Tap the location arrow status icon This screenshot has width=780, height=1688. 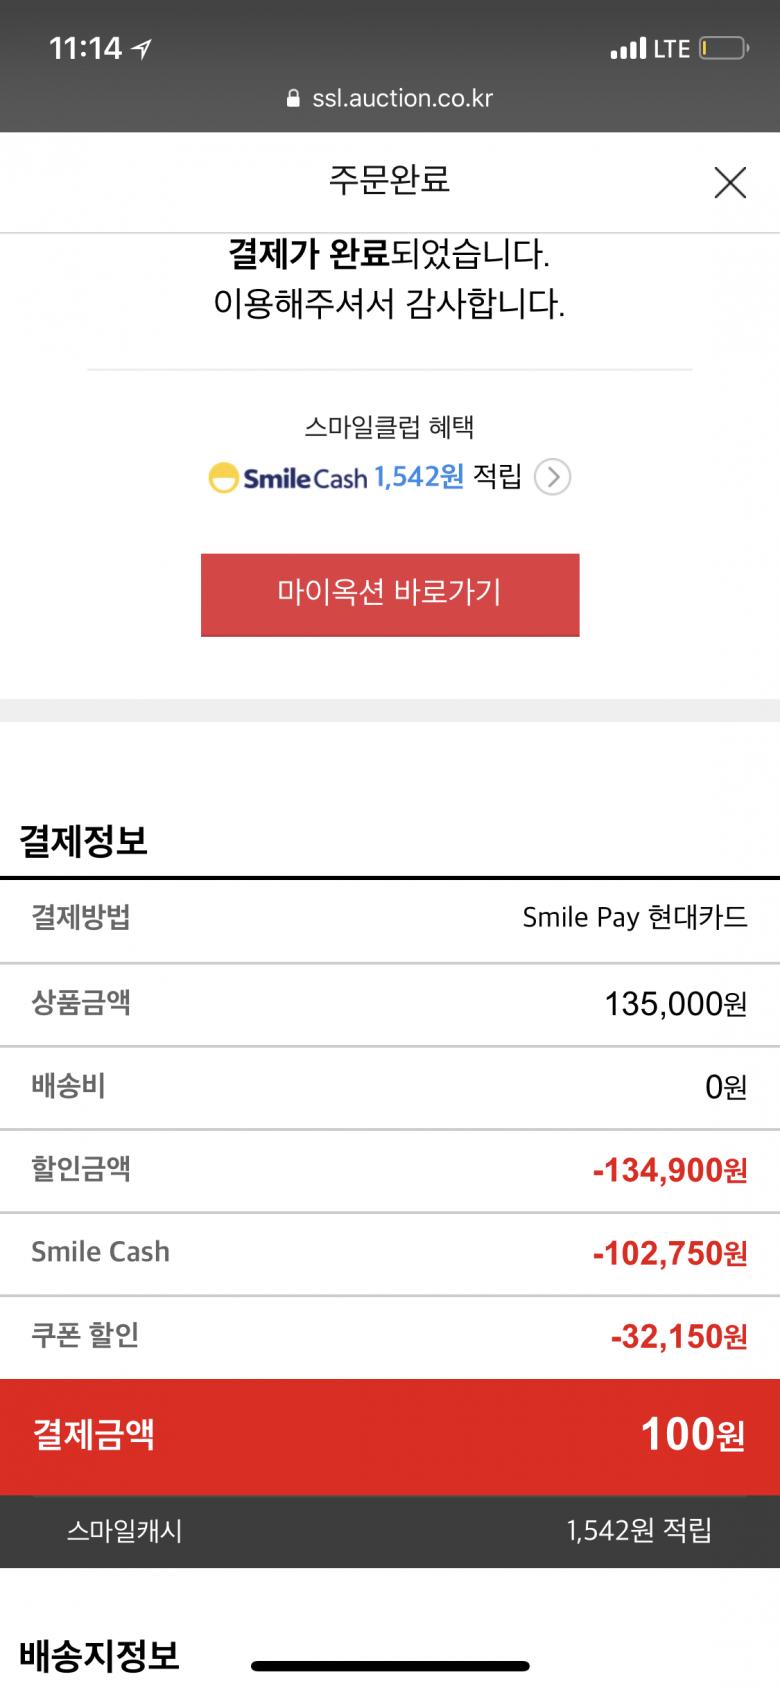(142, 48)
